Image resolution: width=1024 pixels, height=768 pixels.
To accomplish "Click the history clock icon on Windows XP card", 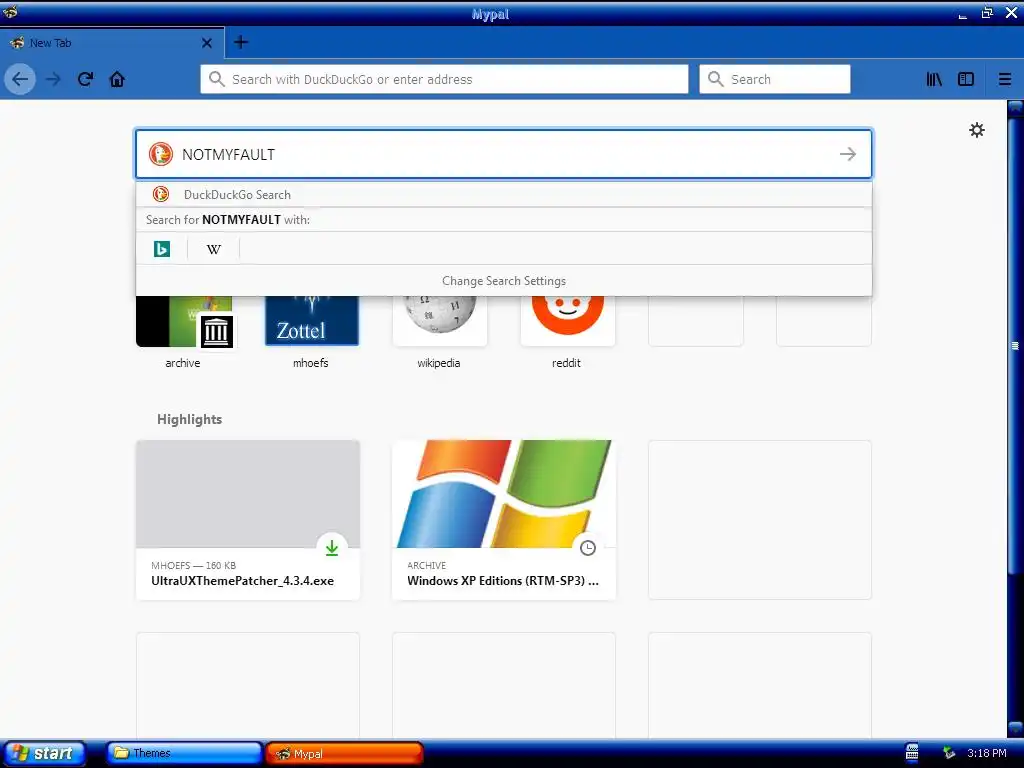I will pyautogui.click(x=588, y=548).
